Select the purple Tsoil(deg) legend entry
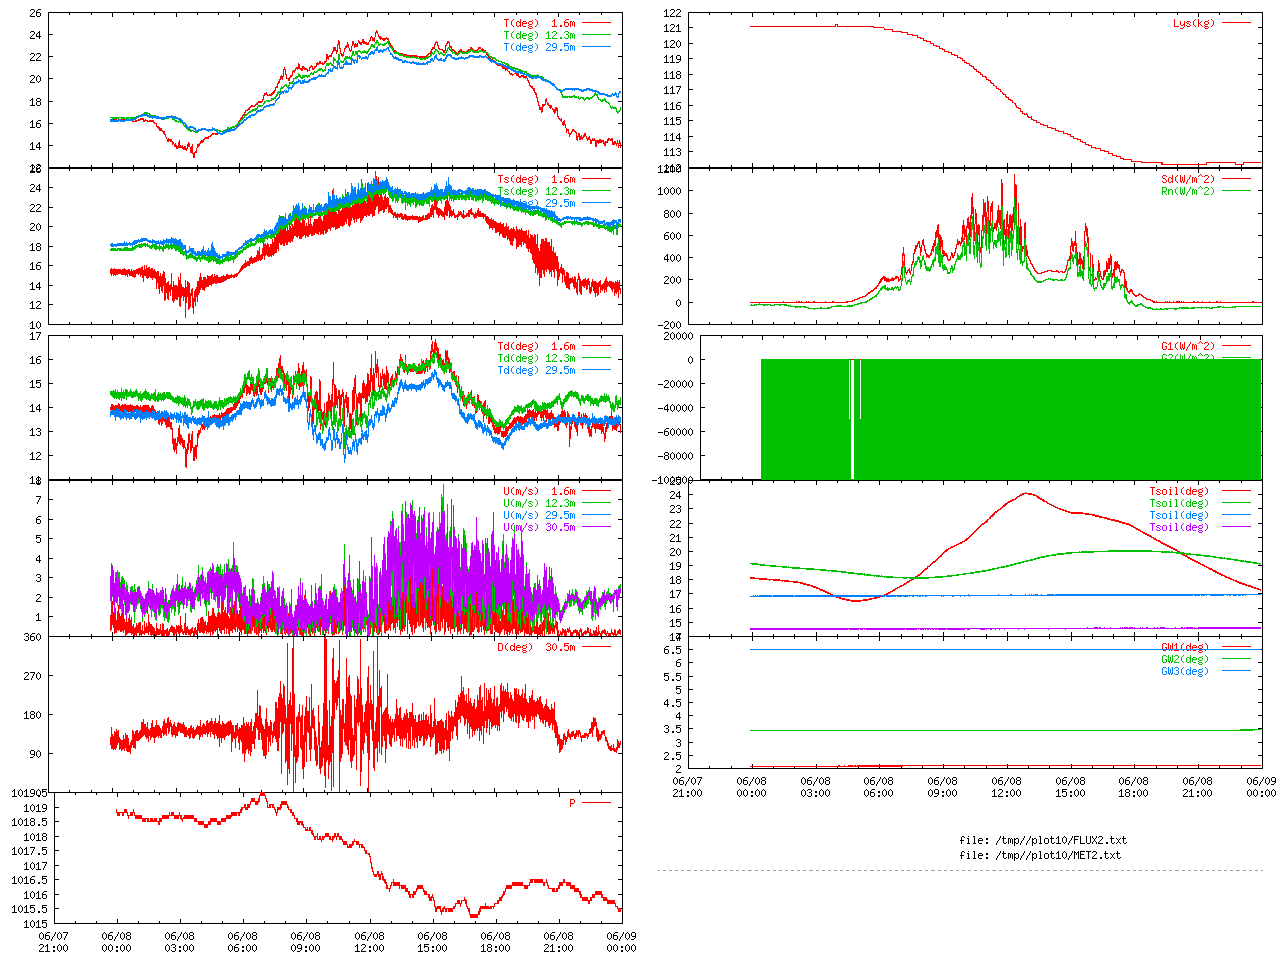The height and width of the screenshot is (960, 1280). pyautogui.click(x=1179, y=527)
